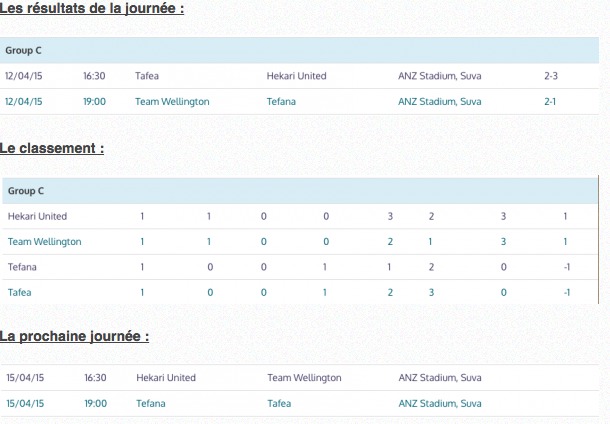610x424 pixels.
Task: Click ANZ Stadium, Suva in the 2-1 result row
Action: (439, 101)
